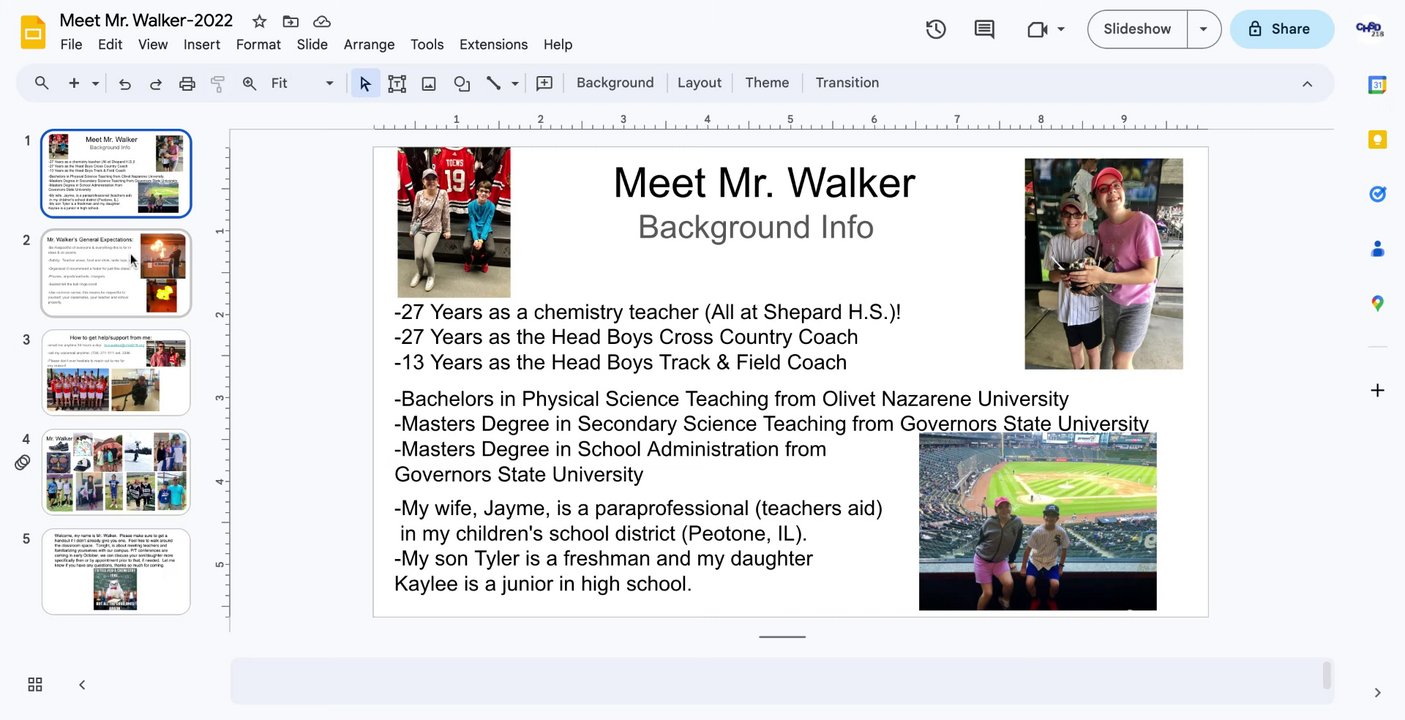The image size is (1405, 720).
Task: Open Google Keep side panel
Action: (x=1377, y=139)
